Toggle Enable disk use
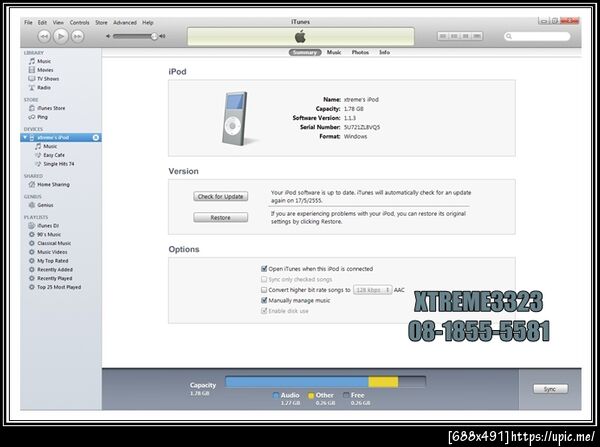Screen dimensions: 600x447 pos(264,311)
